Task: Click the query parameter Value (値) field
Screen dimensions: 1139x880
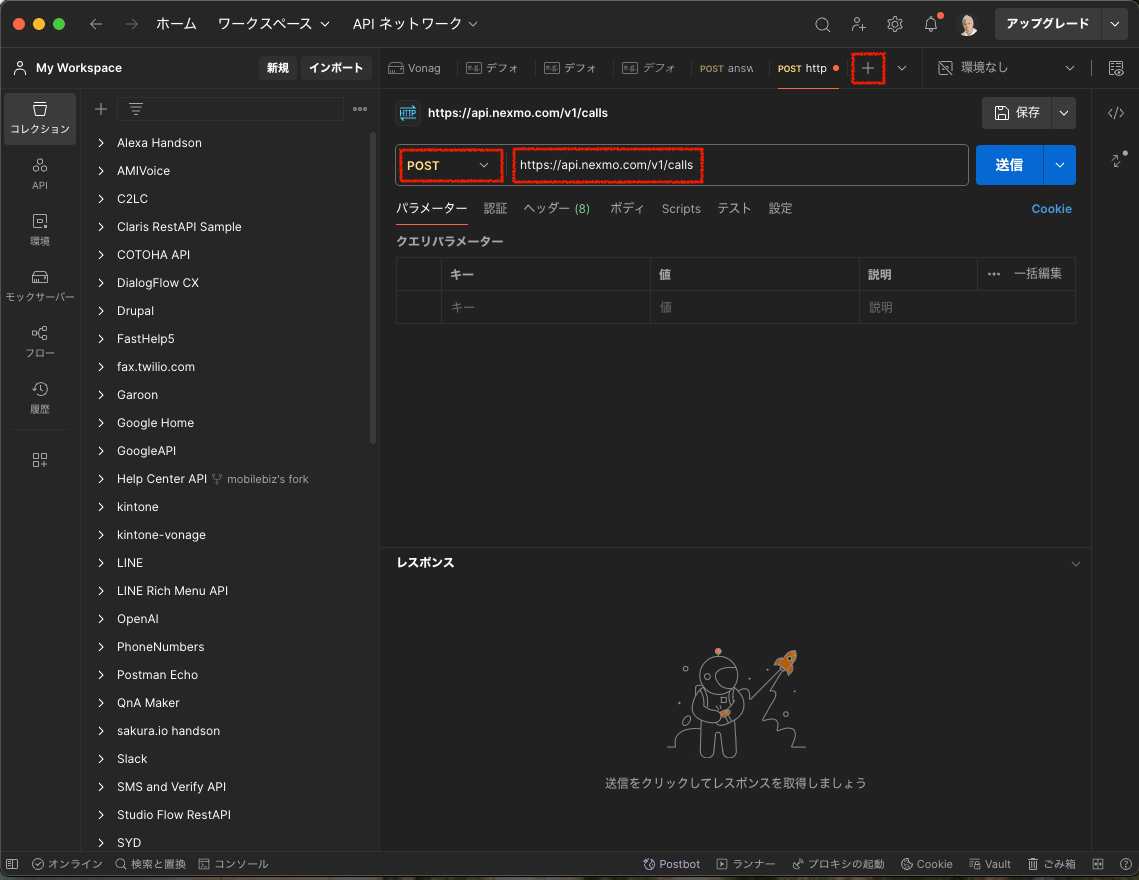Action: [754, 307]
